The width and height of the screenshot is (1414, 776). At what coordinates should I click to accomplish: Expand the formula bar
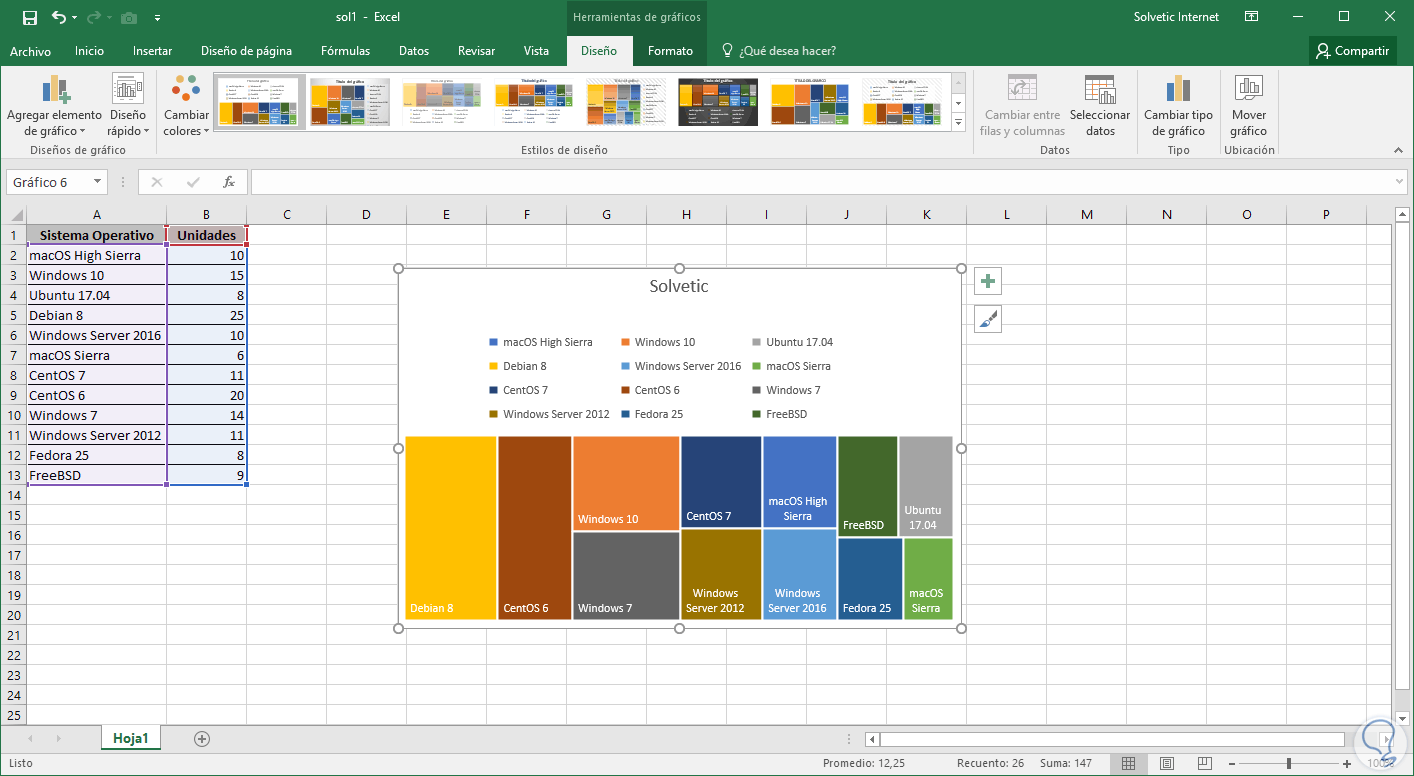[x=1400, y=182]
